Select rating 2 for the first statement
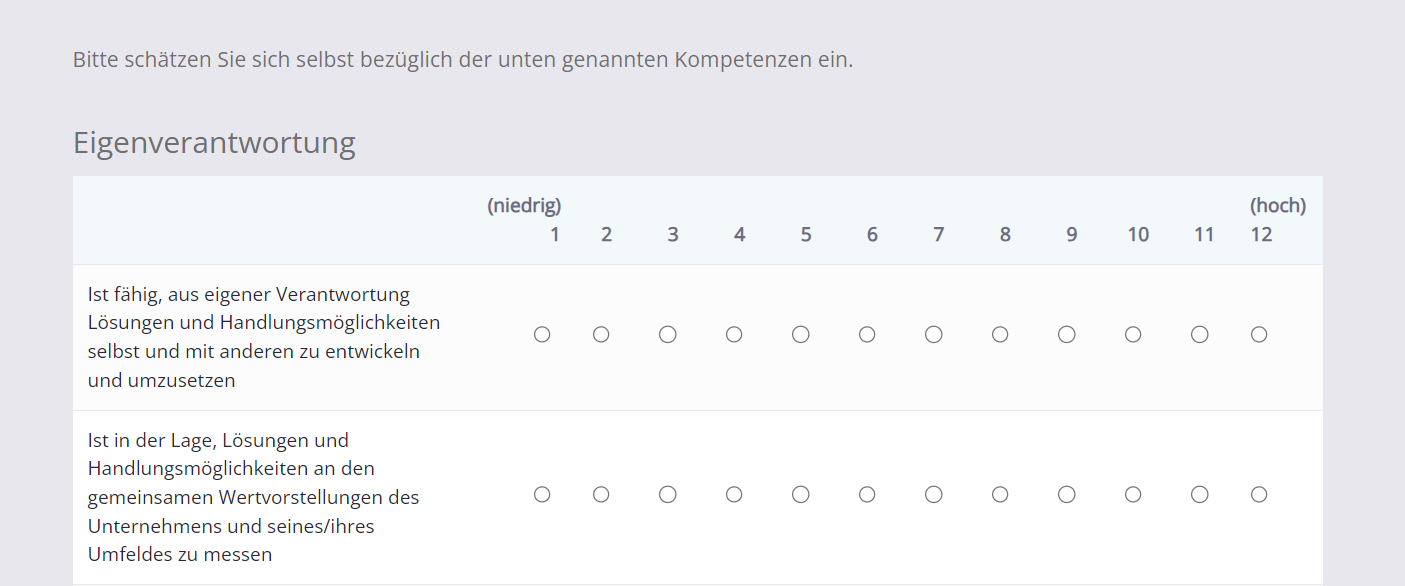 601,335
